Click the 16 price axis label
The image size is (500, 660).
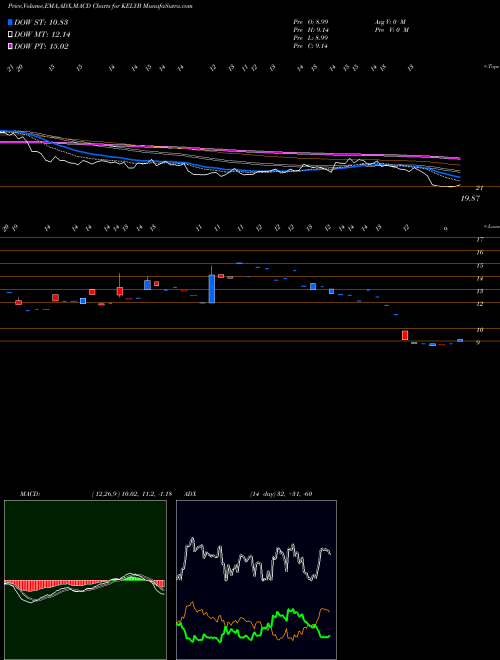479,253
